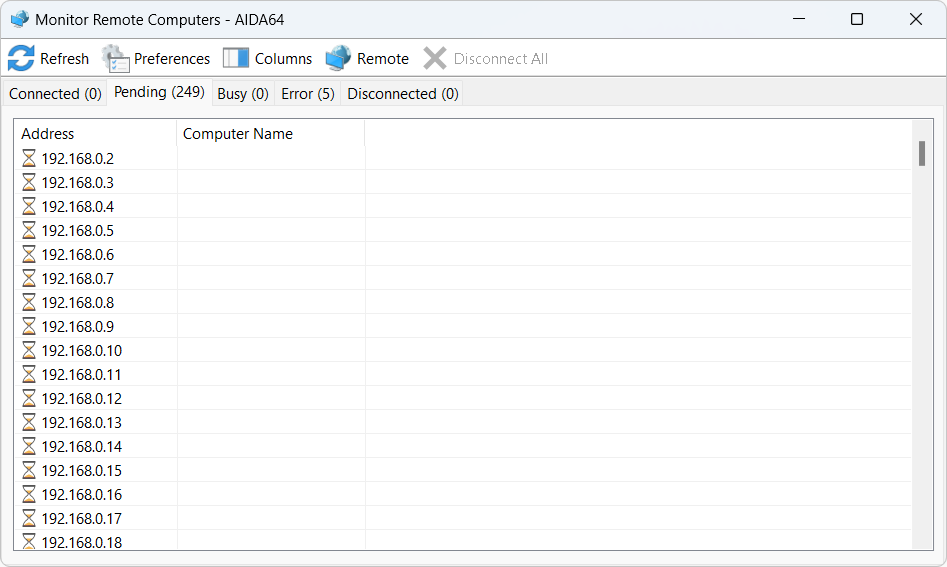This screenshot has height=567, width=947.
Task: Select the Pending (249) tab
Action: [x=159, y=92]
